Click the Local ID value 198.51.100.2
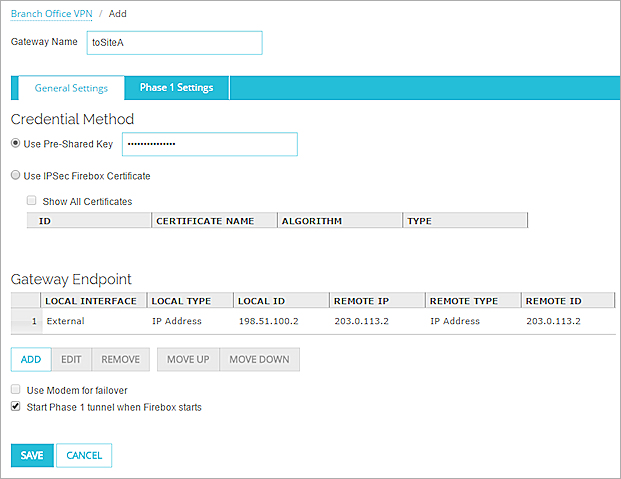 point(269,321)
